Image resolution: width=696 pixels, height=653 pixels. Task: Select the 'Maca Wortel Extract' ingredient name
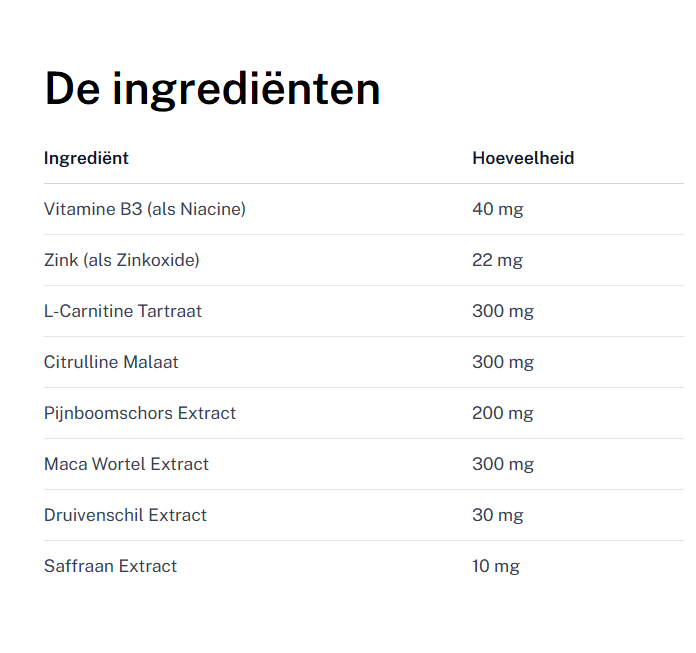[126, 464]
